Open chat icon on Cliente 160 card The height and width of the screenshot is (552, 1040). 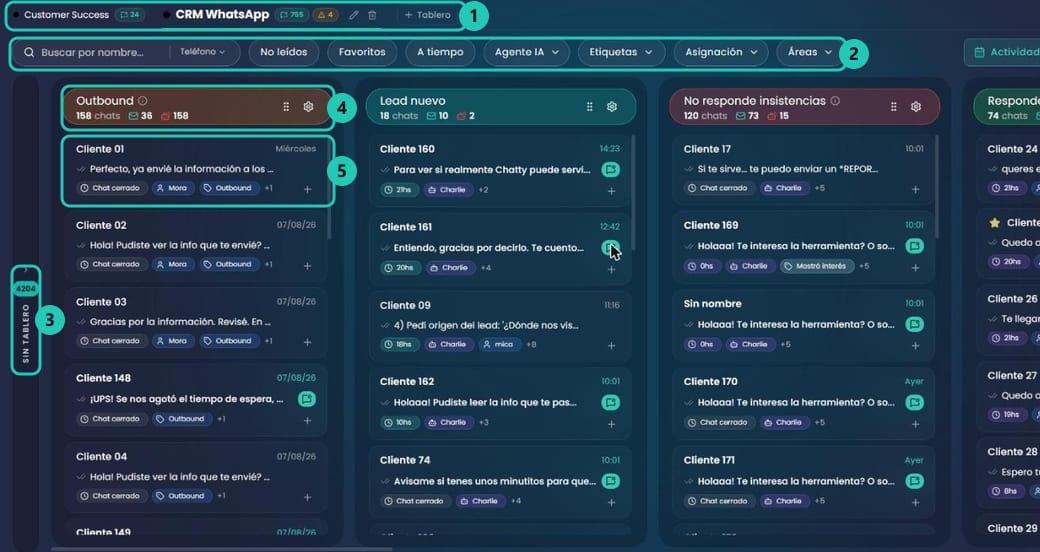tap(610, 170)
